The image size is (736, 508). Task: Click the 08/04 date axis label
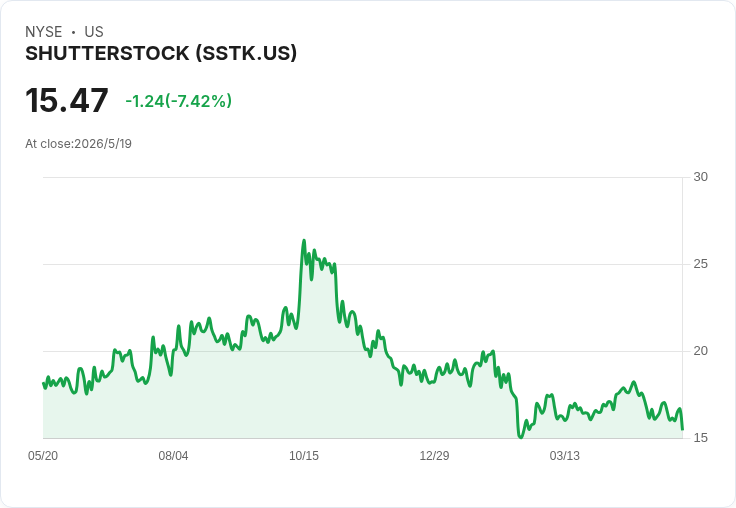point(173,455)
